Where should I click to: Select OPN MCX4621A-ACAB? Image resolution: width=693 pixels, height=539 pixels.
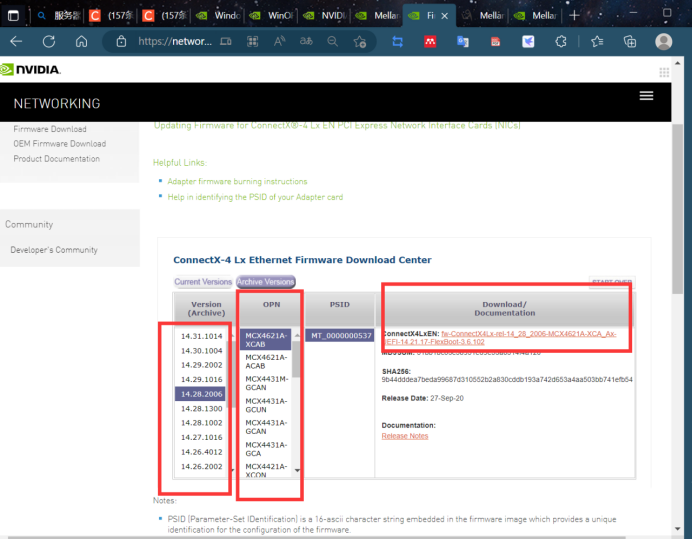point(266,361)
